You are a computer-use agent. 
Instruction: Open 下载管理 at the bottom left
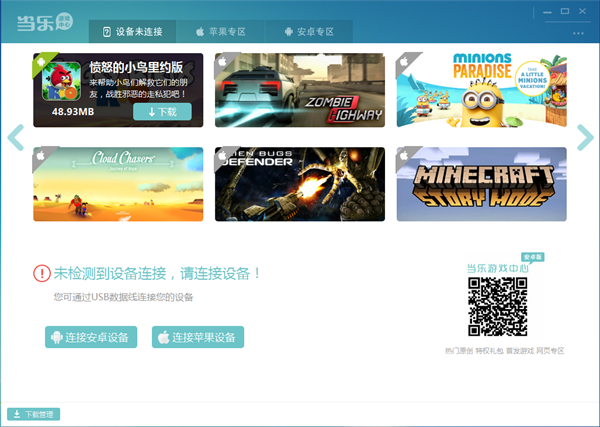pyautogui.click(x=34, y=414)
